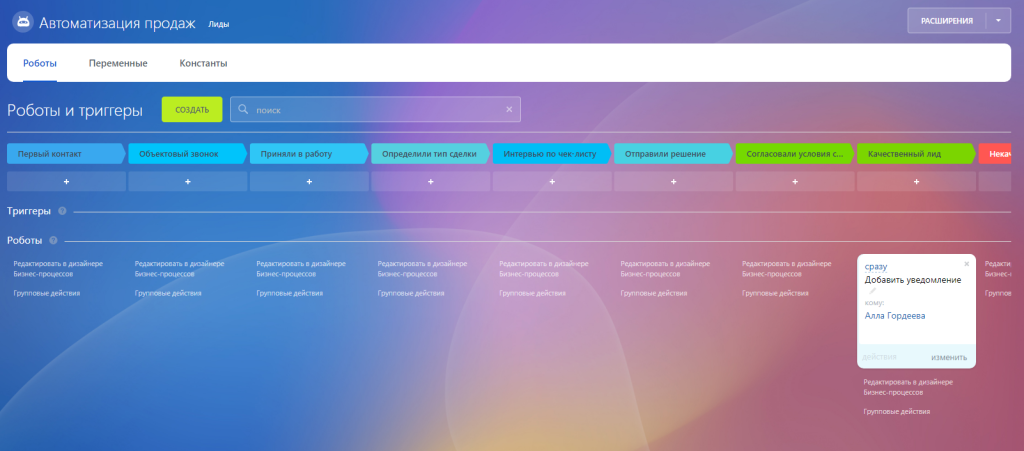The image size is (1024, 451).
Task: Click pencil edit icon in robot card
Action: [872, 291]
